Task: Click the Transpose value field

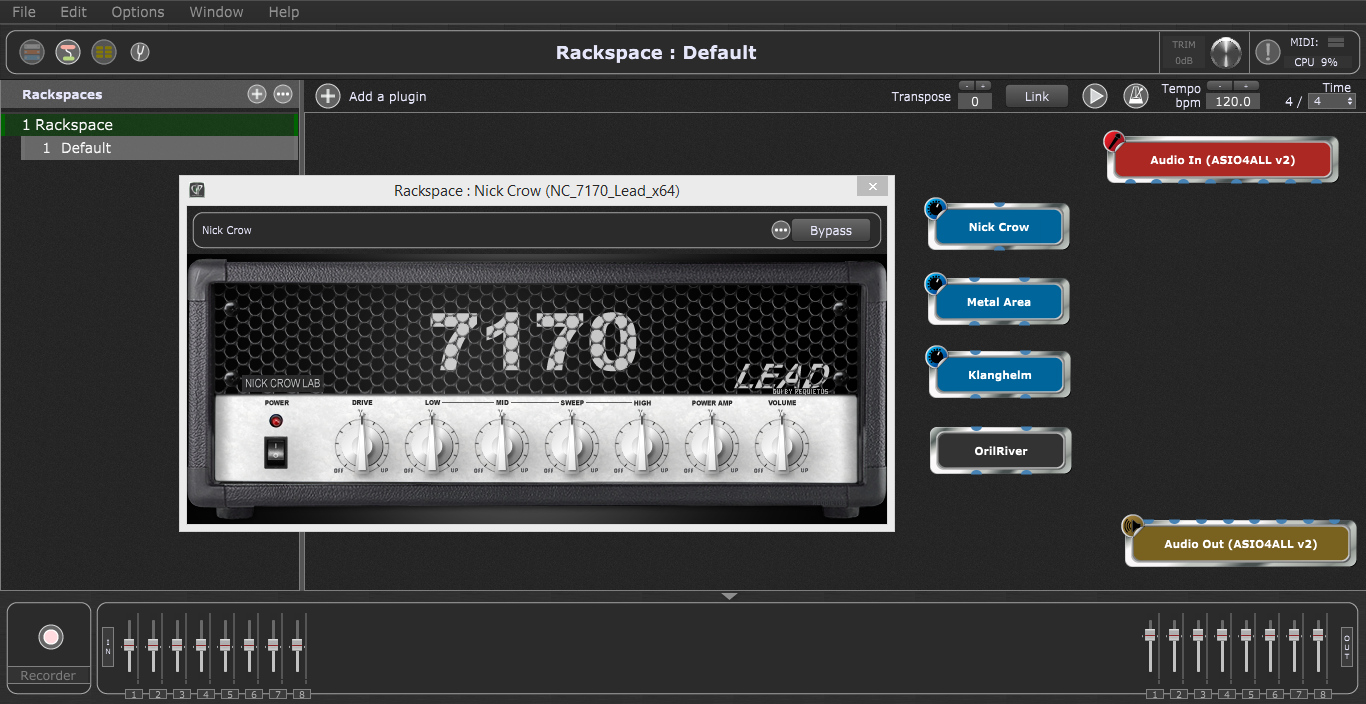Action: pos(975,101)
